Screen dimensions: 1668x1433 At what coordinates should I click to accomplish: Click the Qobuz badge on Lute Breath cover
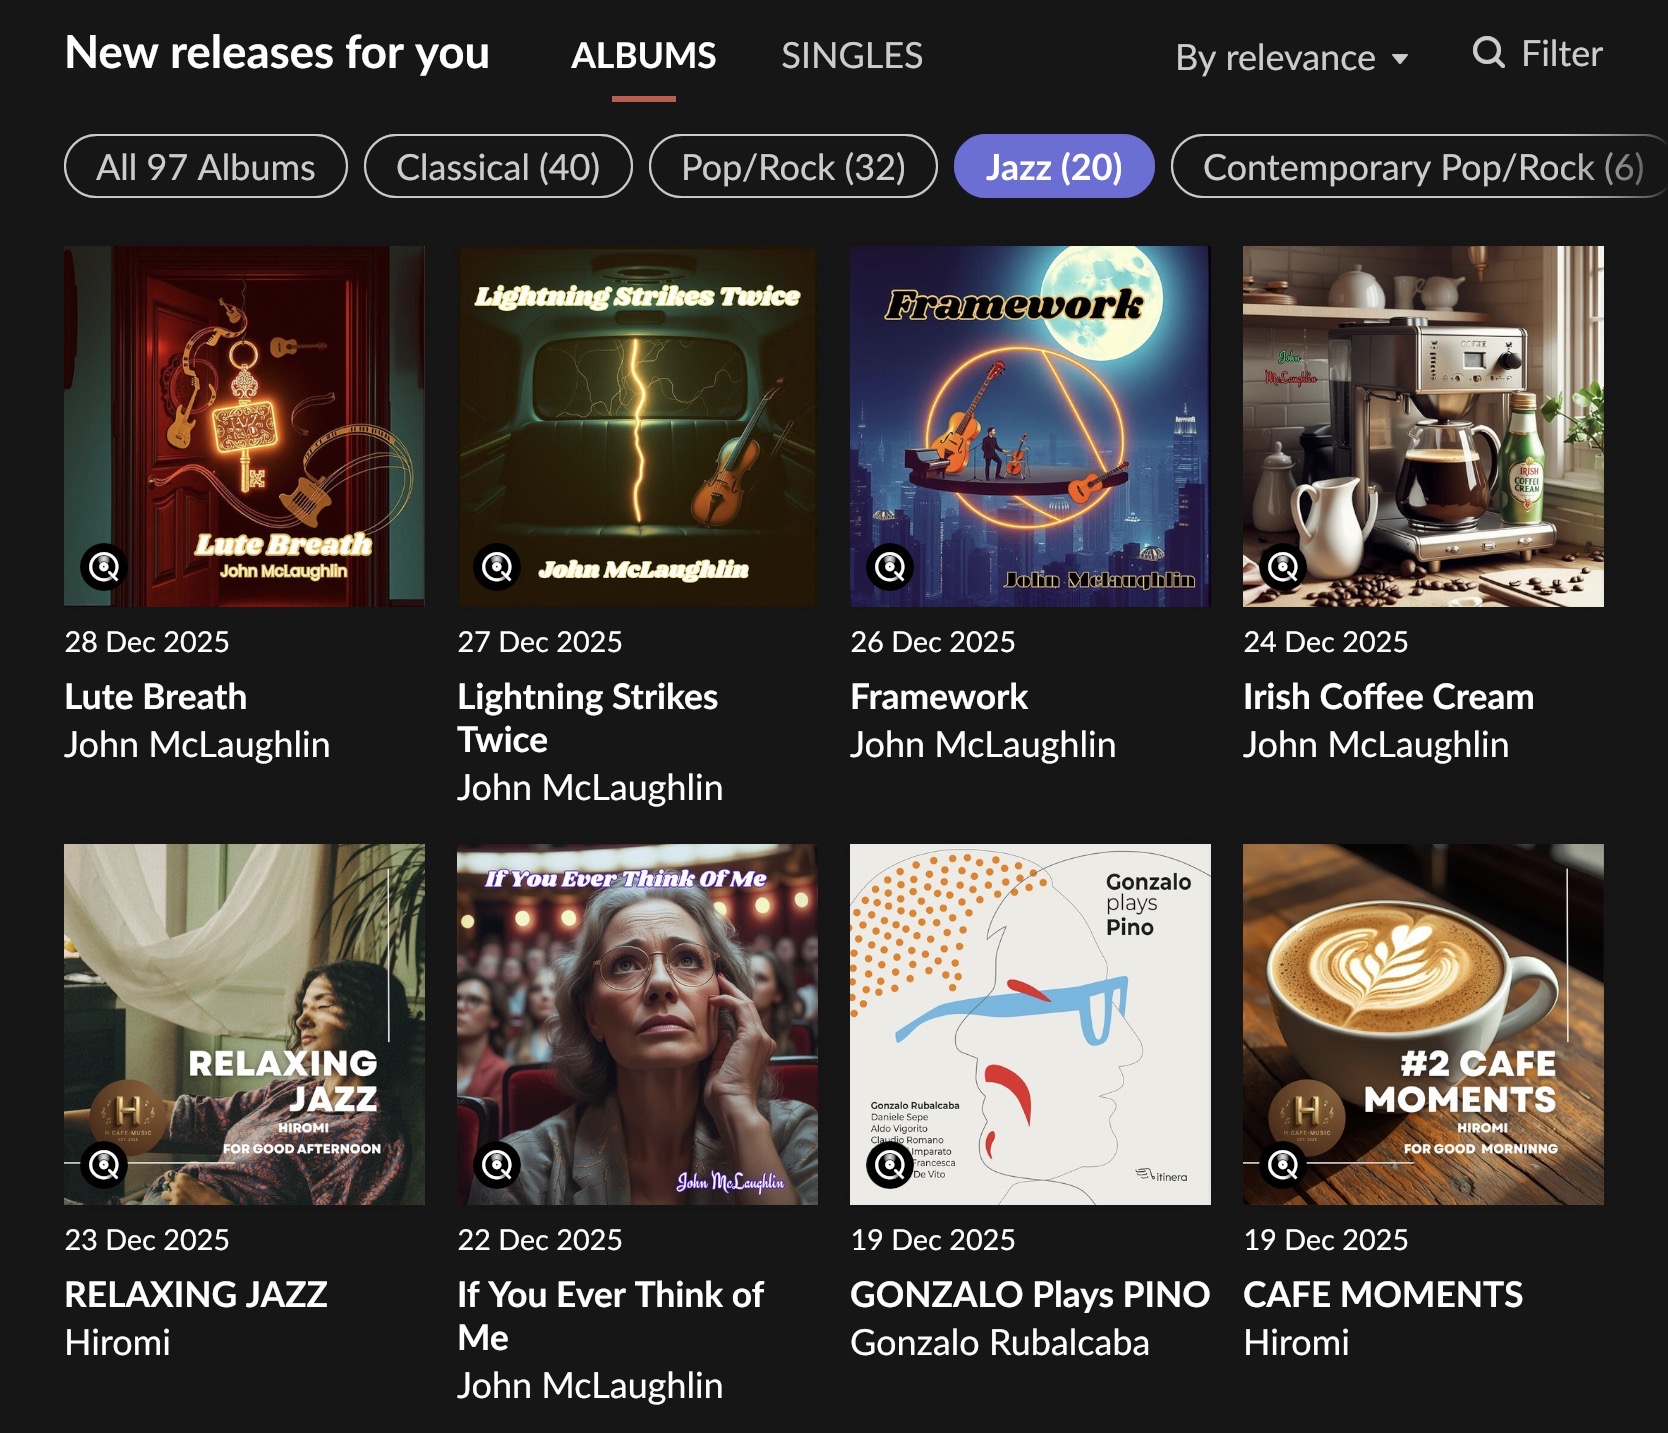point(104,567)
